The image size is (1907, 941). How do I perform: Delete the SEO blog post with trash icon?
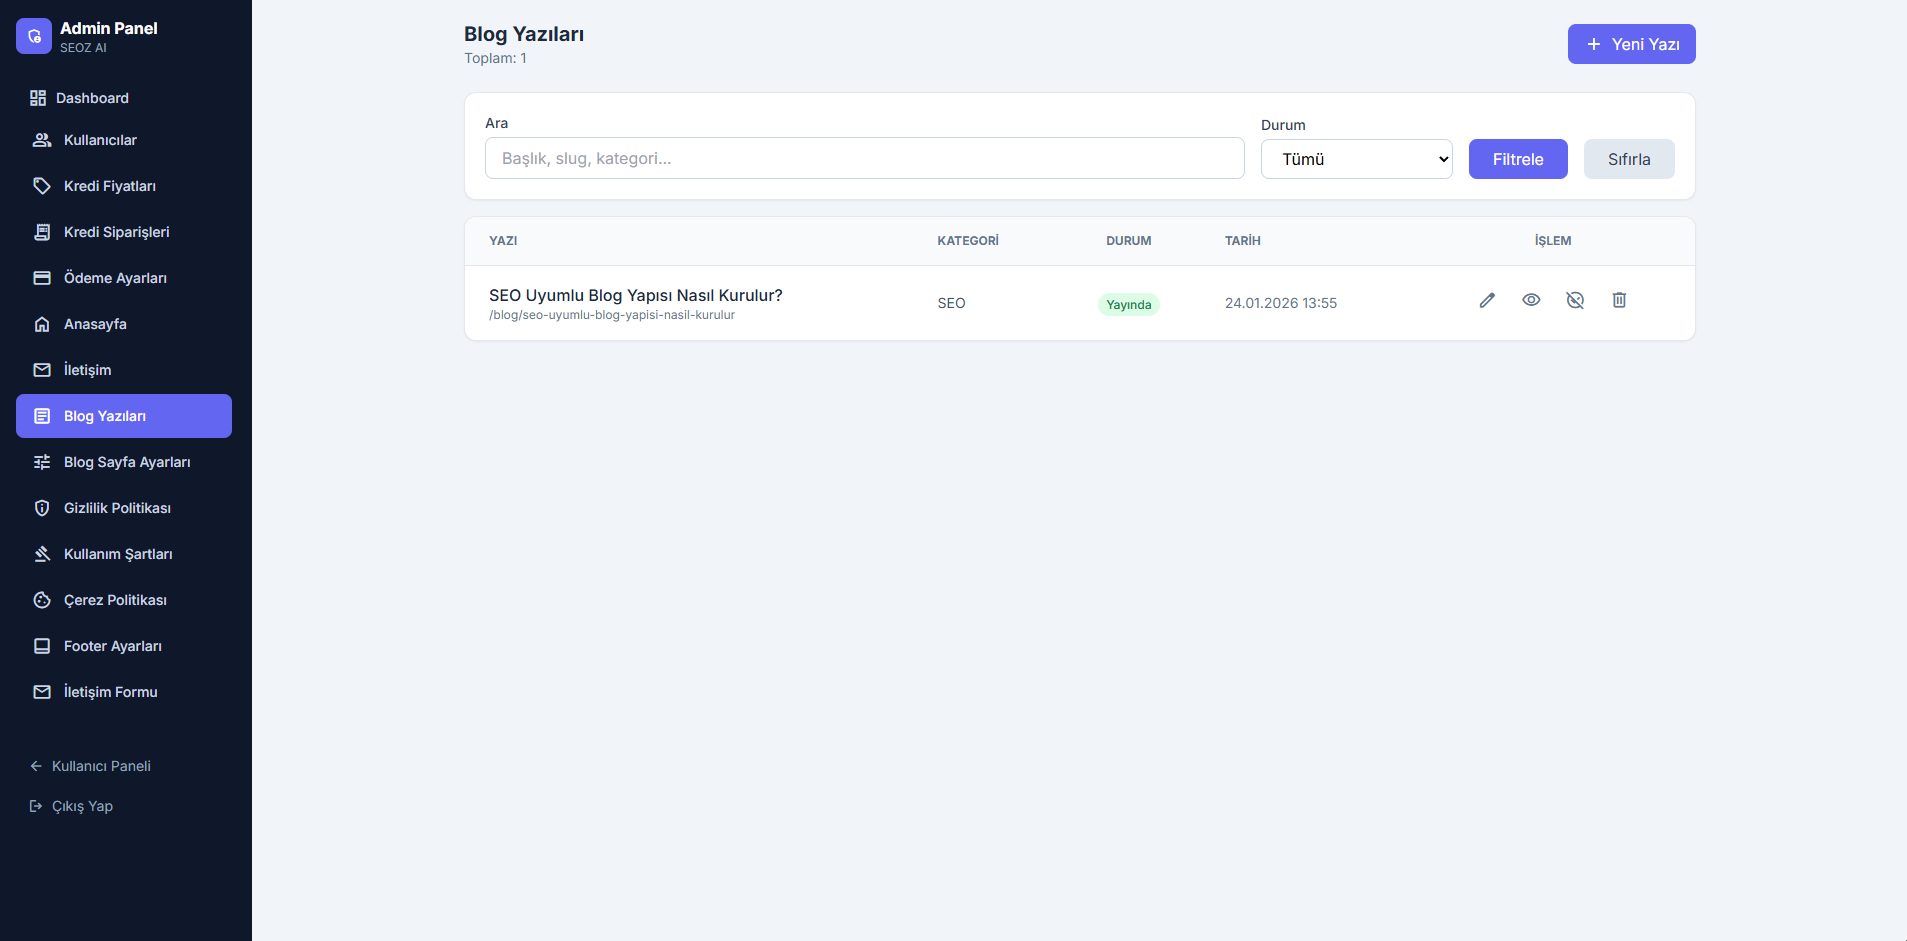pos(1619,300)
